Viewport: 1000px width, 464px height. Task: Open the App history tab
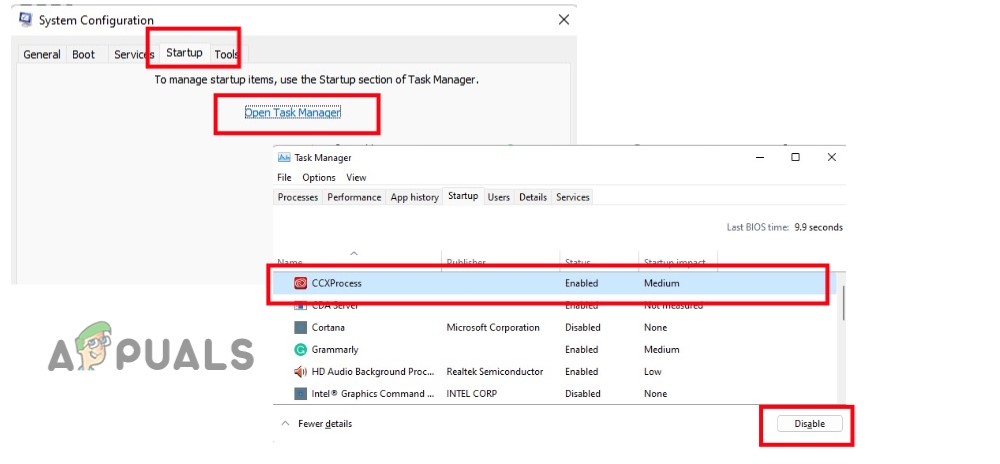tap(415, 198)
